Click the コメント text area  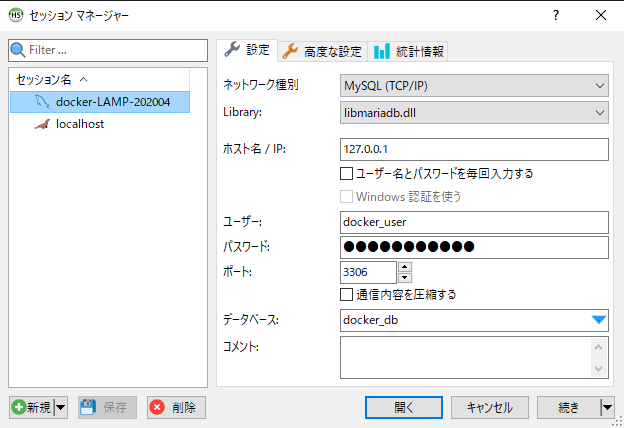point(466,358)
